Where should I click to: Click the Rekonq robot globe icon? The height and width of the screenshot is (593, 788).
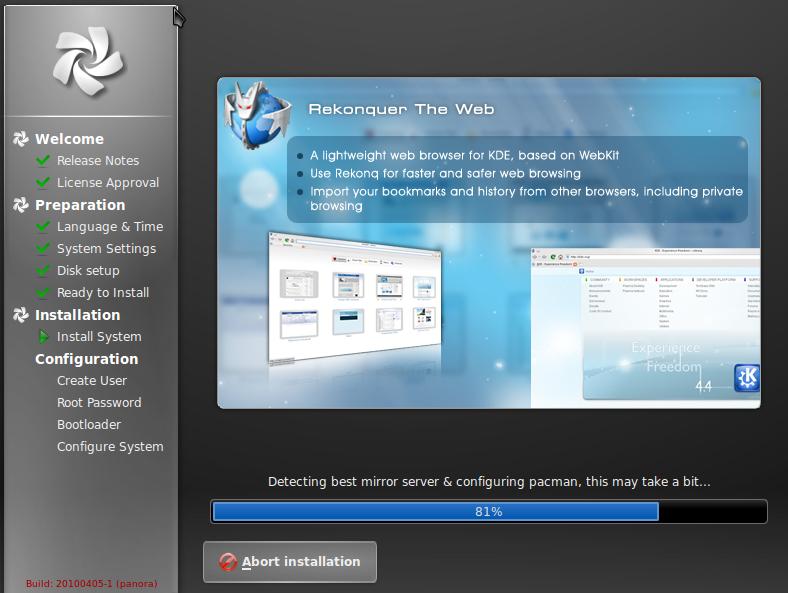(x=254, y=116)
